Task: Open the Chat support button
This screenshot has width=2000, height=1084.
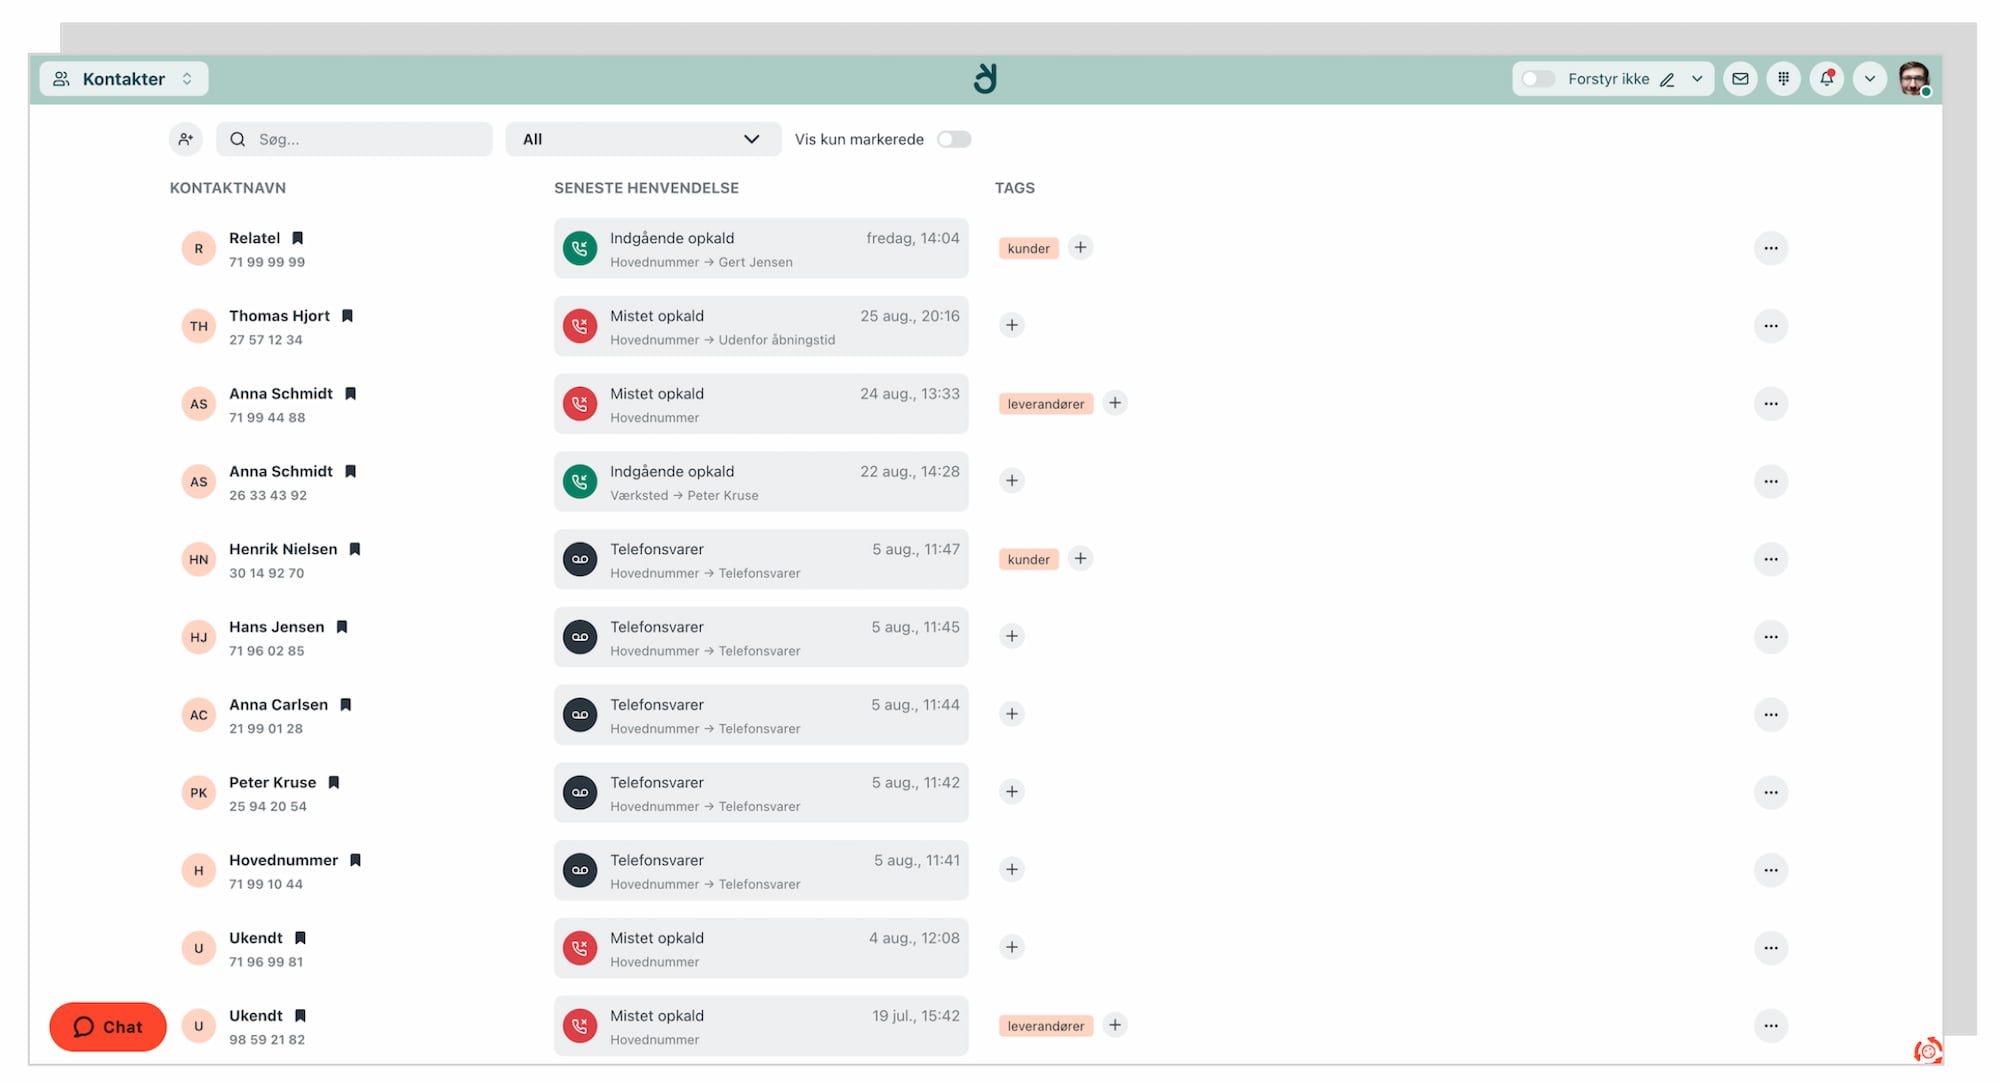Action: click(108, 1027)
